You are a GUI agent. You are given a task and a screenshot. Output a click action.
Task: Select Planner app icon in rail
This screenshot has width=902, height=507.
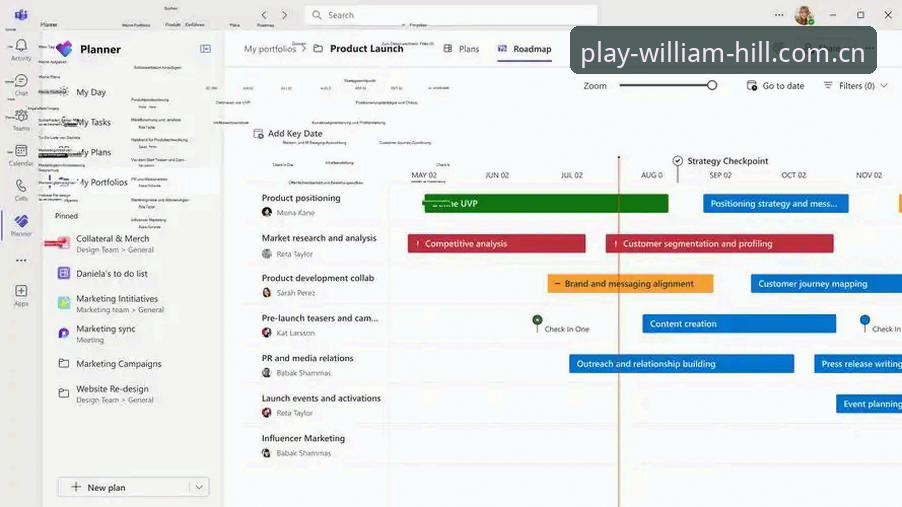pyautogui.click(x=21, y=225)
